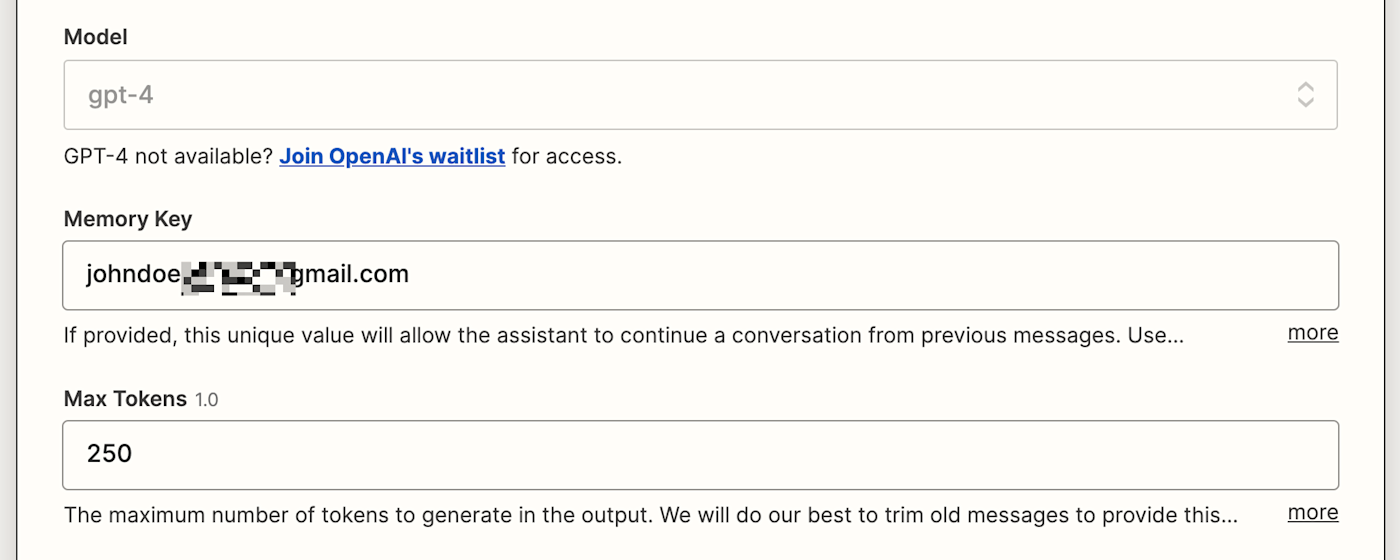This screenshot has height=560, width=1400.
Task: Open the Model dropdown showing gpt-4
Action: [700, 95]
